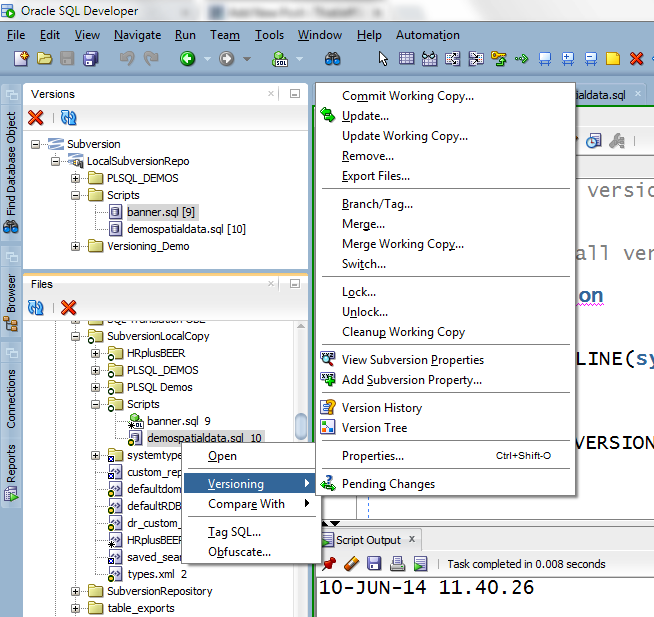Viewport: 654px width, 617px height.
Task: Click the SQL Worksheet toolbar icon
Action: (280, 59)
